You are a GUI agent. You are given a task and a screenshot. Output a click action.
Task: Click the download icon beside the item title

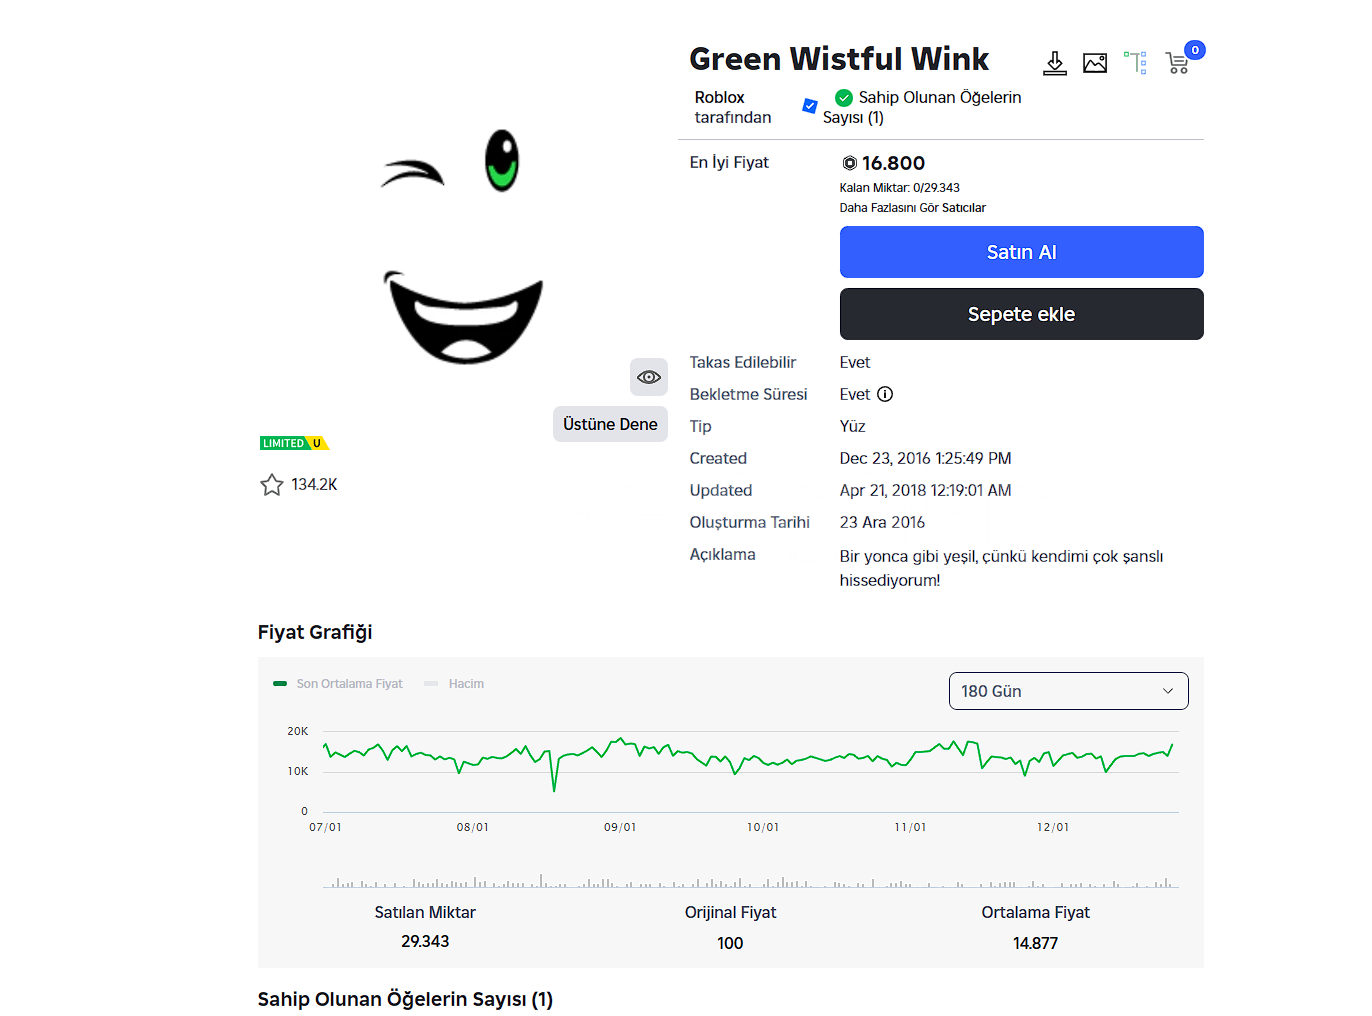pyautogui.click(x=1054, y=64)
